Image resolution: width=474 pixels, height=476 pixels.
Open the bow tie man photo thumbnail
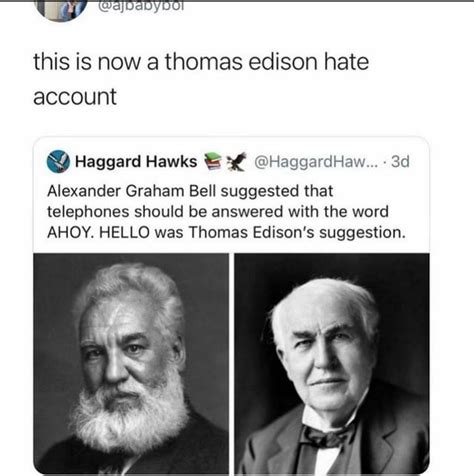tap(332, 364)
